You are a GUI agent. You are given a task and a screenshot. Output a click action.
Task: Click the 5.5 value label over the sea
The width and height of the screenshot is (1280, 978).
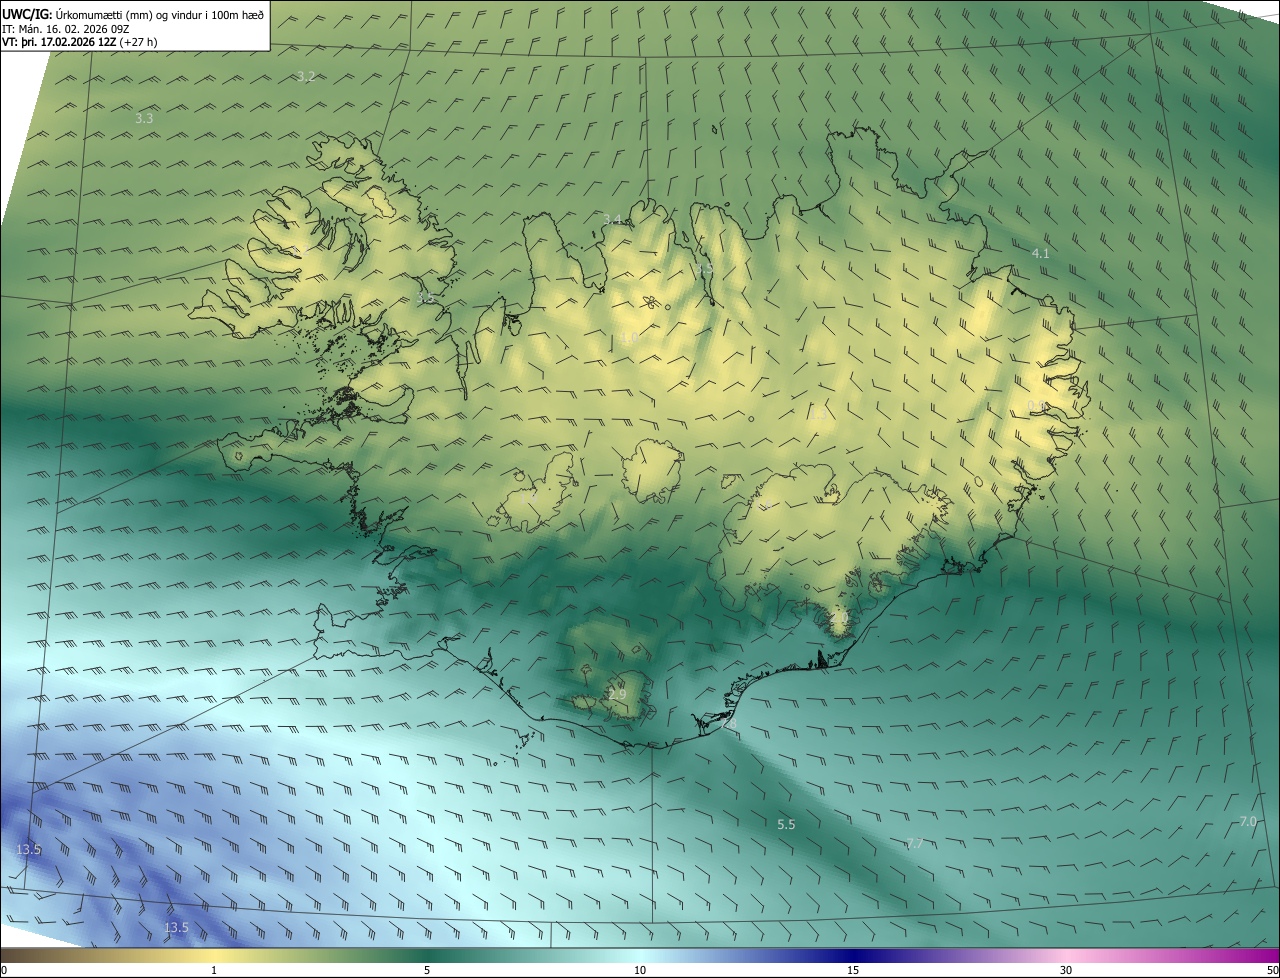(x=786, y=825)
